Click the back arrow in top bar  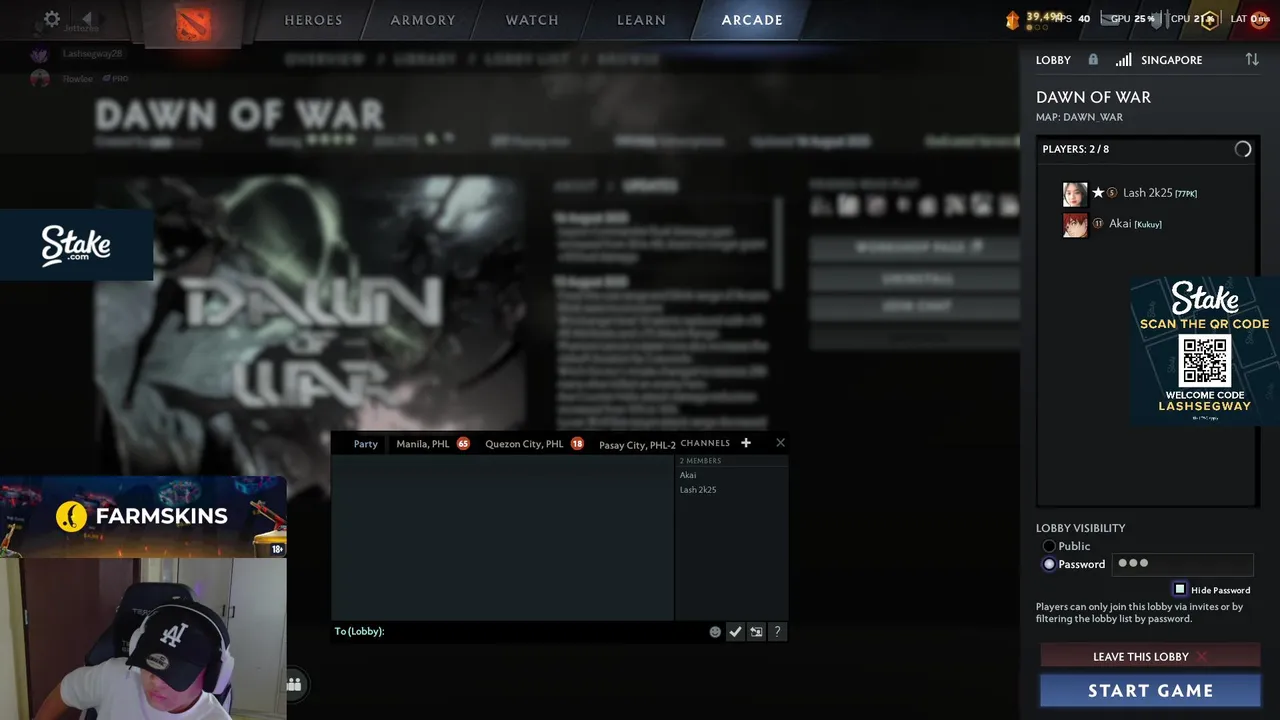87,19
